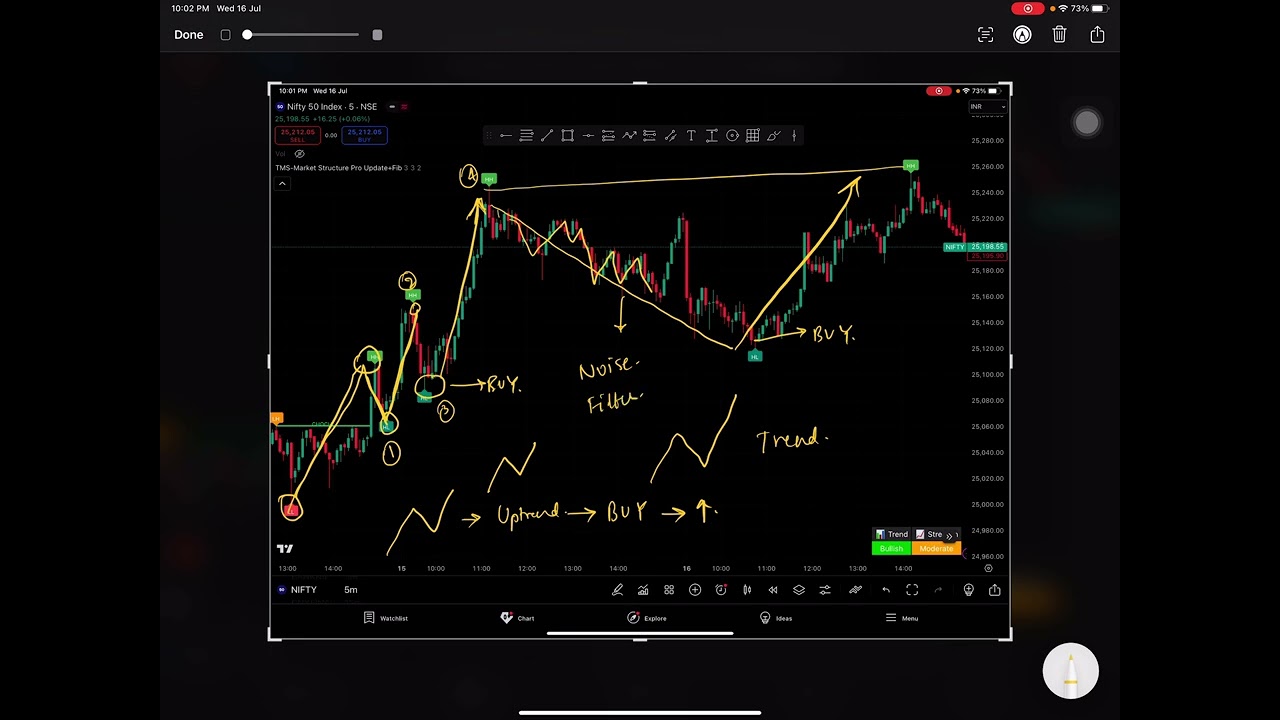Collapse the indicator legend with the chevron

[282, 183]
